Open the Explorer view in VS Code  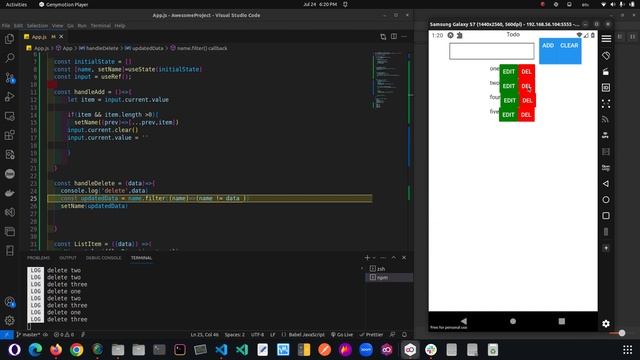tap(9, 39)
